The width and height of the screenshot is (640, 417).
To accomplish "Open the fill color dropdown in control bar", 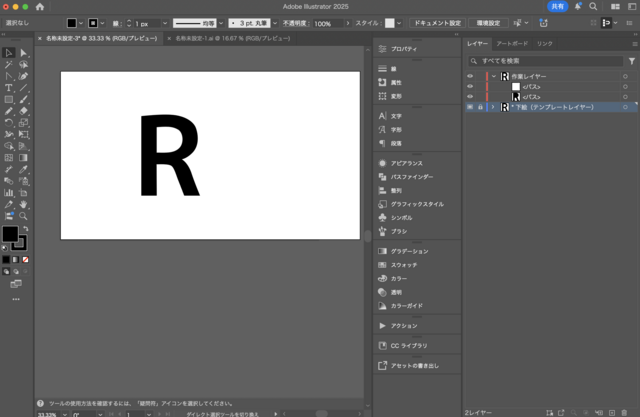I will point(81,23).
